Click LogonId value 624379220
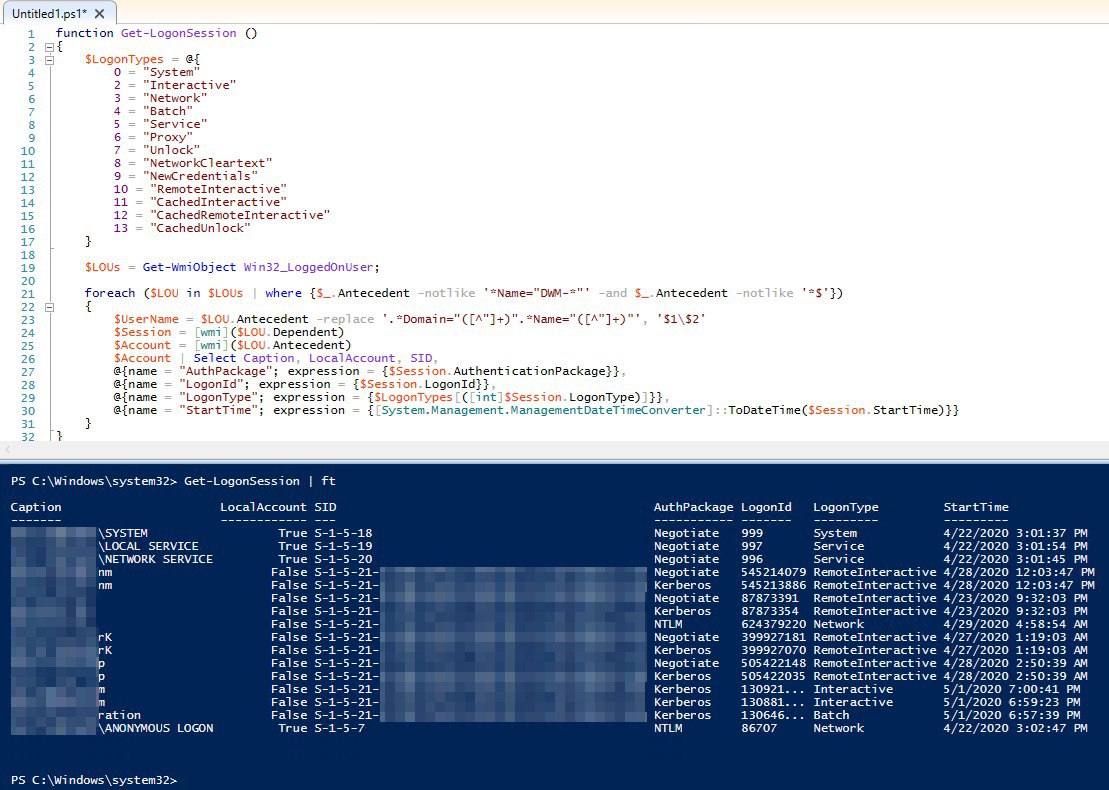Image resolution: width=1109 pixels, height=790 pixels. point(773,624)
